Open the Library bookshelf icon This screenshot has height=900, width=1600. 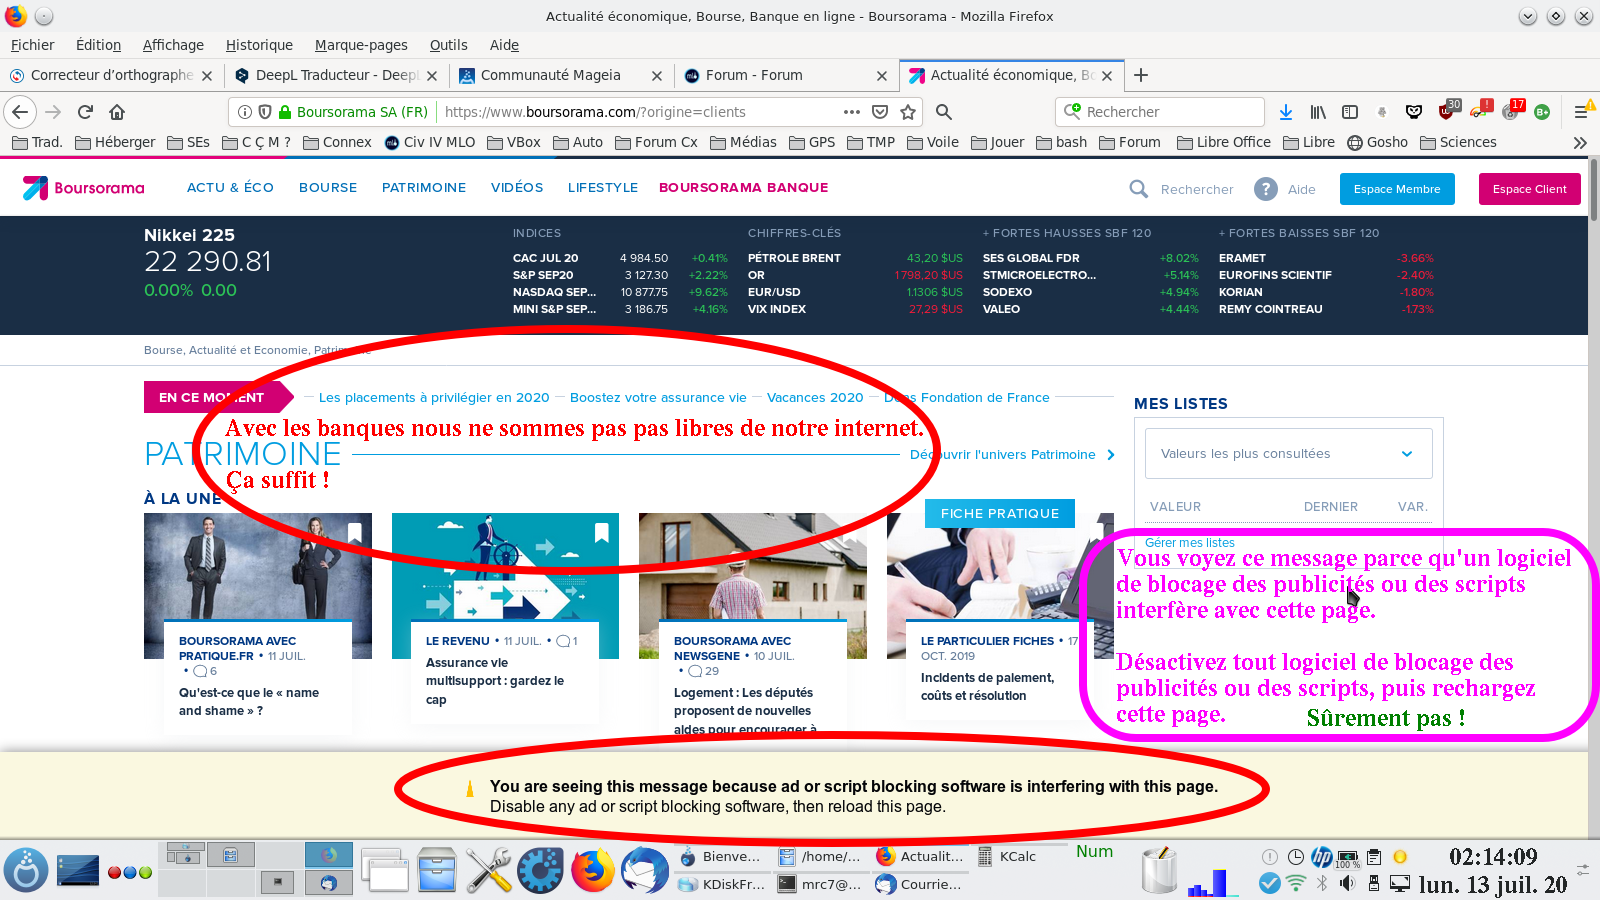[1318, 112]
